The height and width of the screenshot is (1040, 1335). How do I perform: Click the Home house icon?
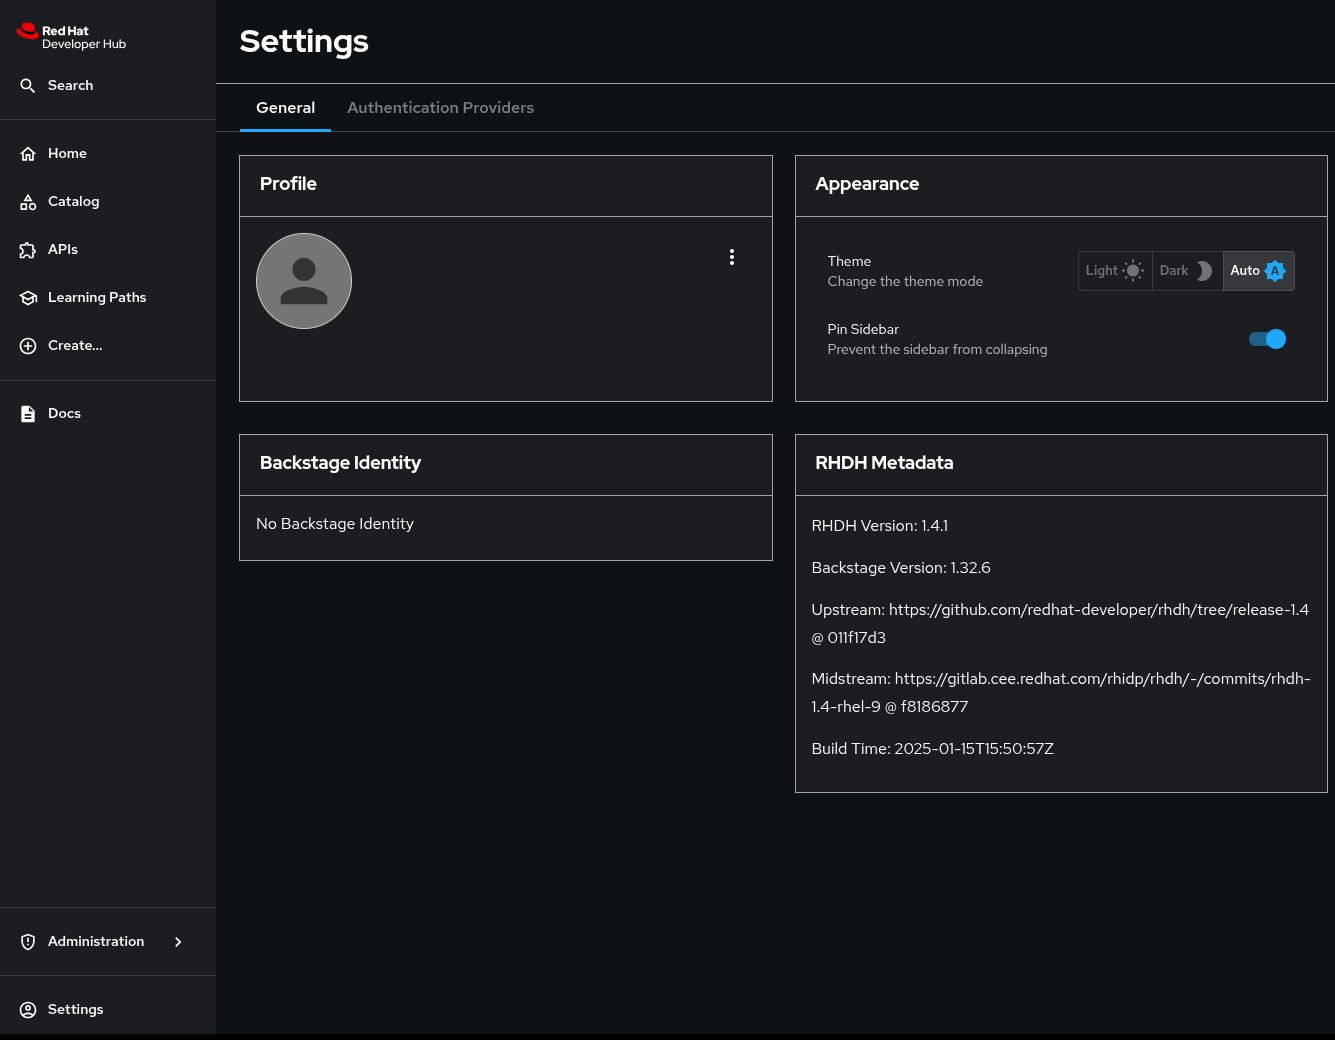(x=28, y=154)
